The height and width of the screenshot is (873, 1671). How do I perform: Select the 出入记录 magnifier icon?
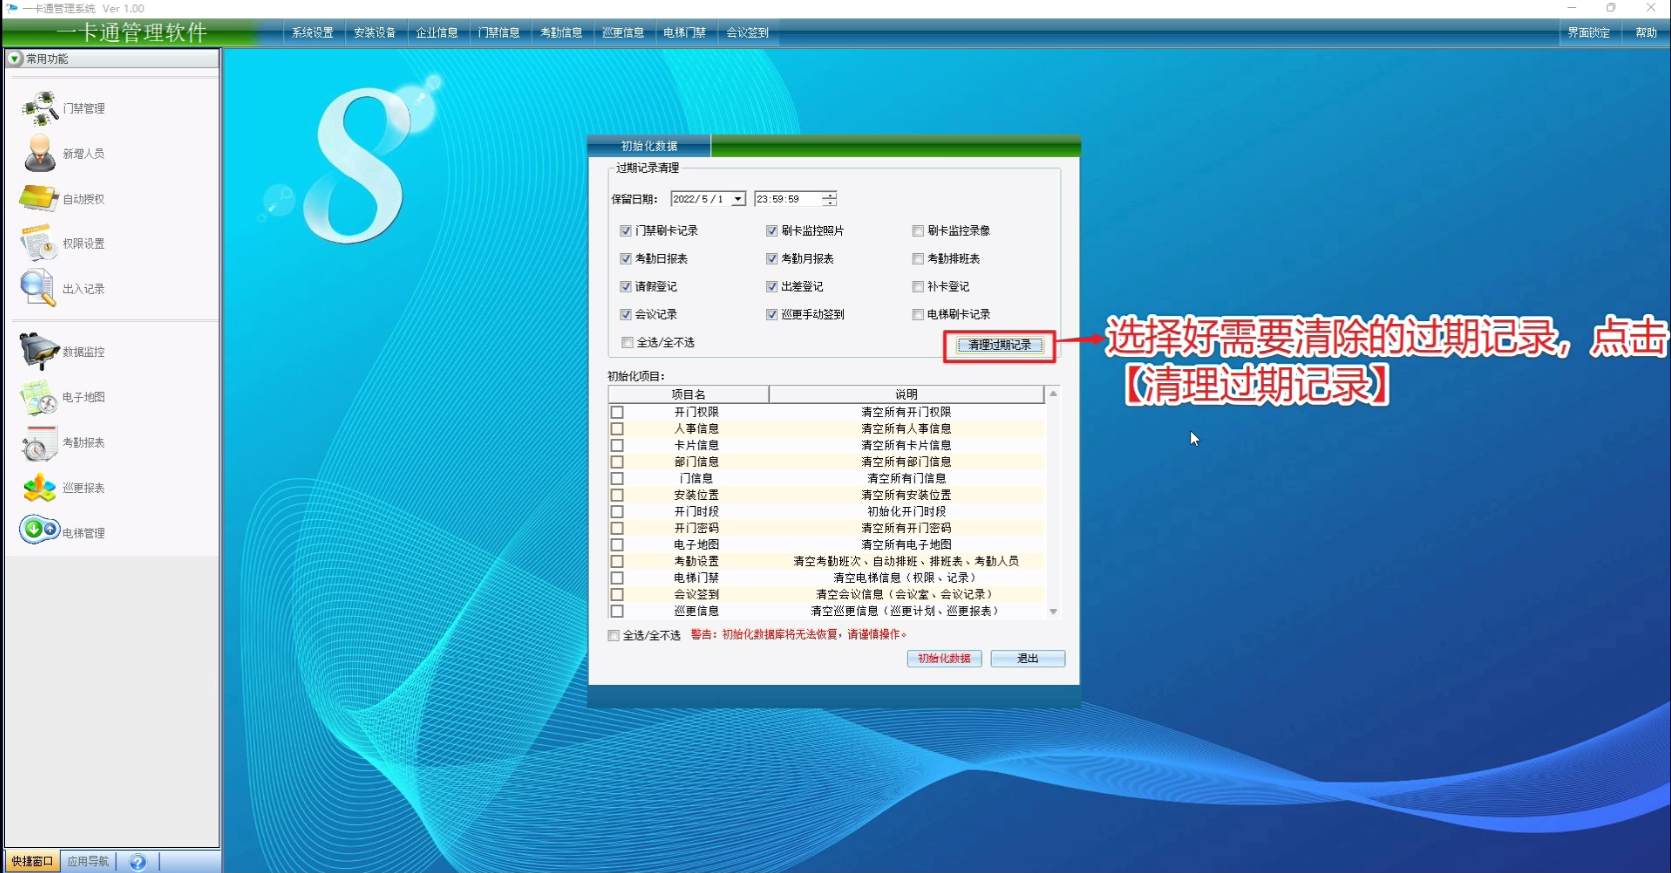[38, 288]
